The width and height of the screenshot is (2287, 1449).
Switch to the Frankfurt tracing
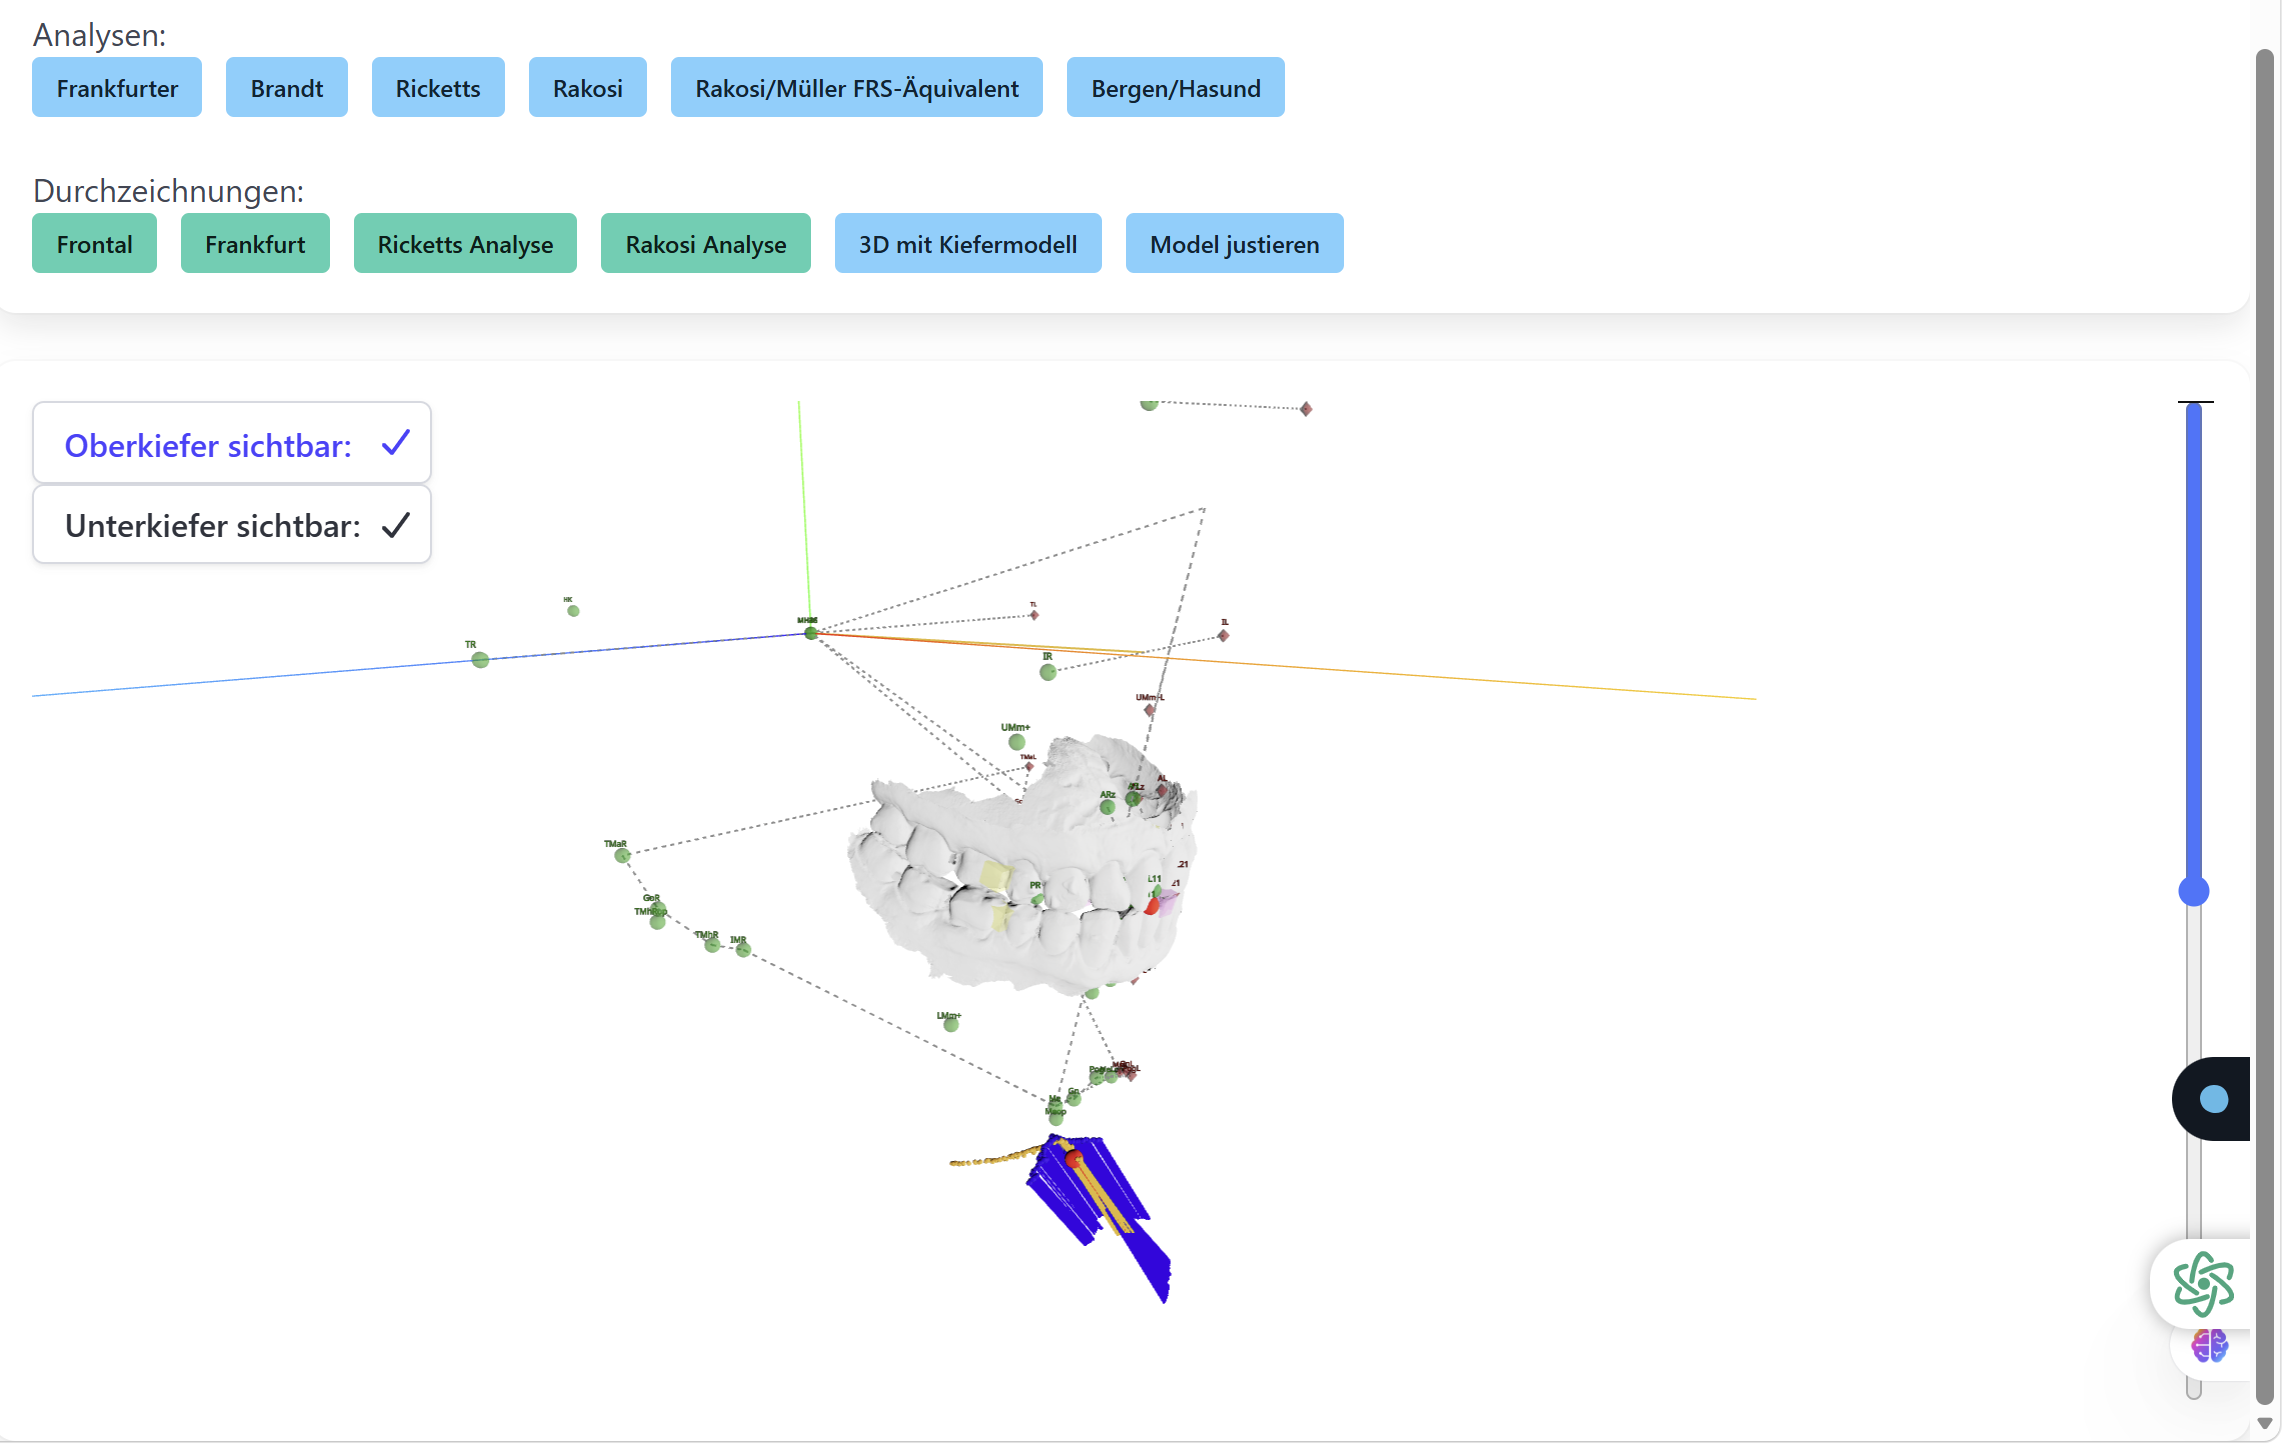click(x=255, y=244)
